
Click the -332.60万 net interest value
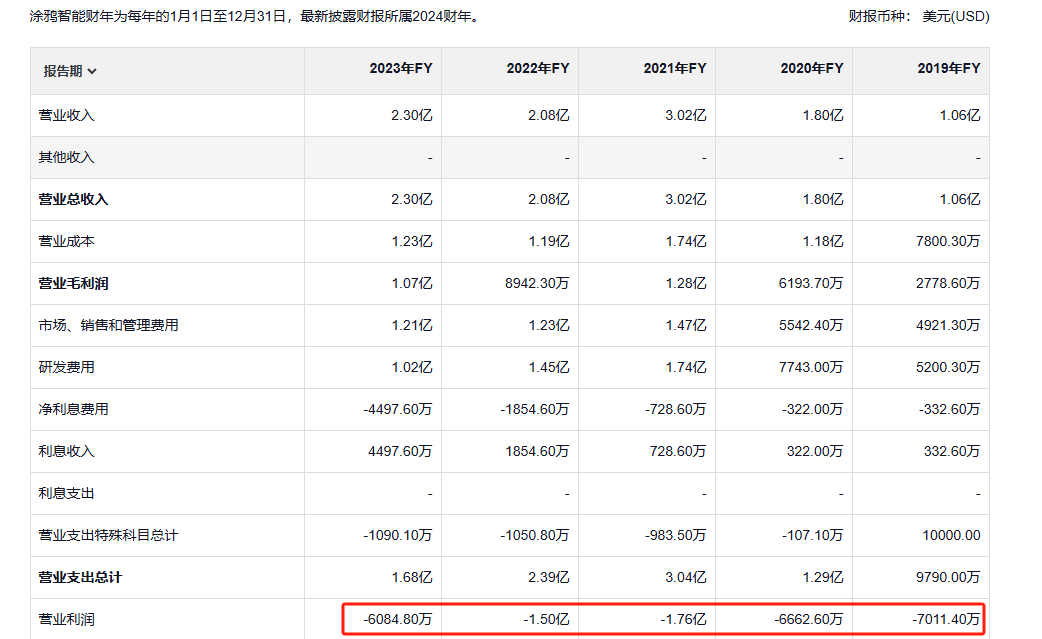pyautogui.click(x=949, y=409)
